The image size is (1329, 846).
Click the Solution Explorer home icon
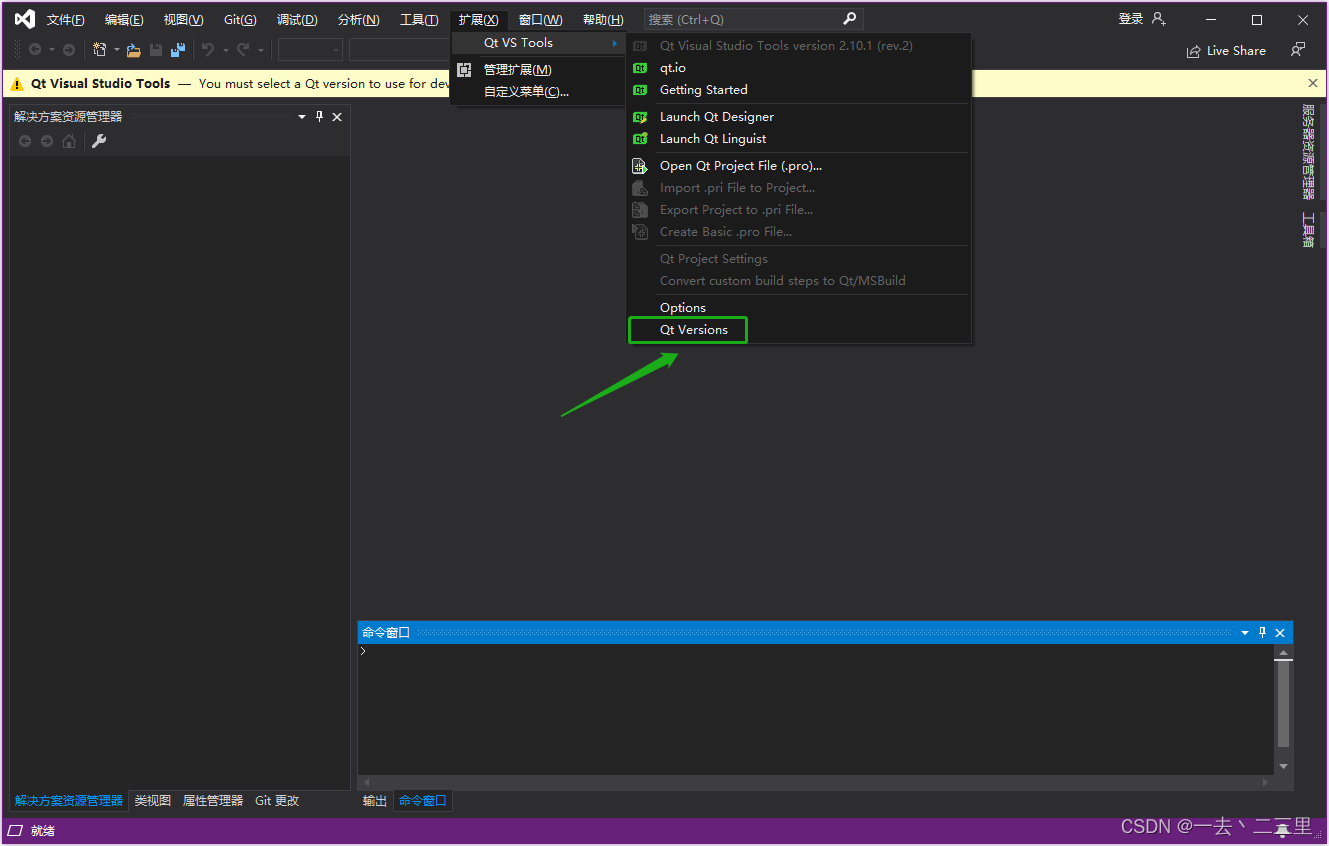tap(69, 141)
